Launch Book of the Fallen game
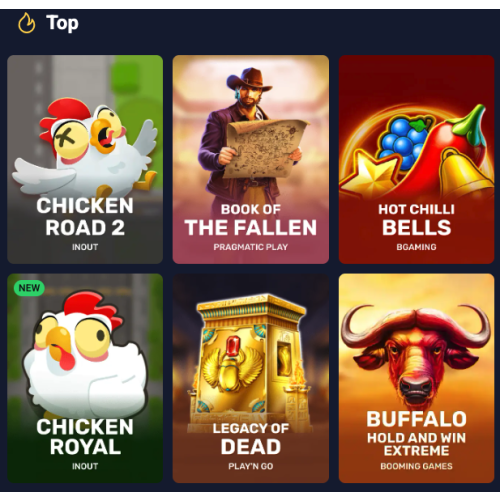The height and width of the screenshot is (500, 500). point(251,159)
